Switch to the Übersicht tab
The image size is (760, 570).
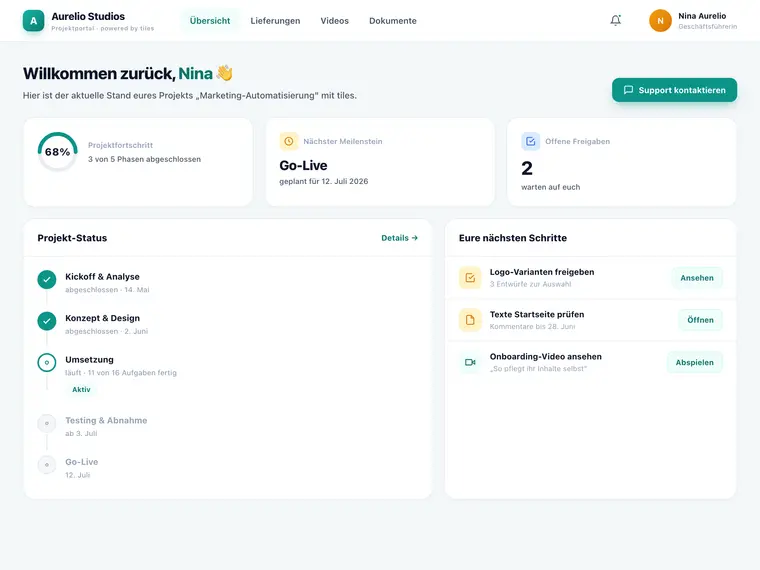210,21
